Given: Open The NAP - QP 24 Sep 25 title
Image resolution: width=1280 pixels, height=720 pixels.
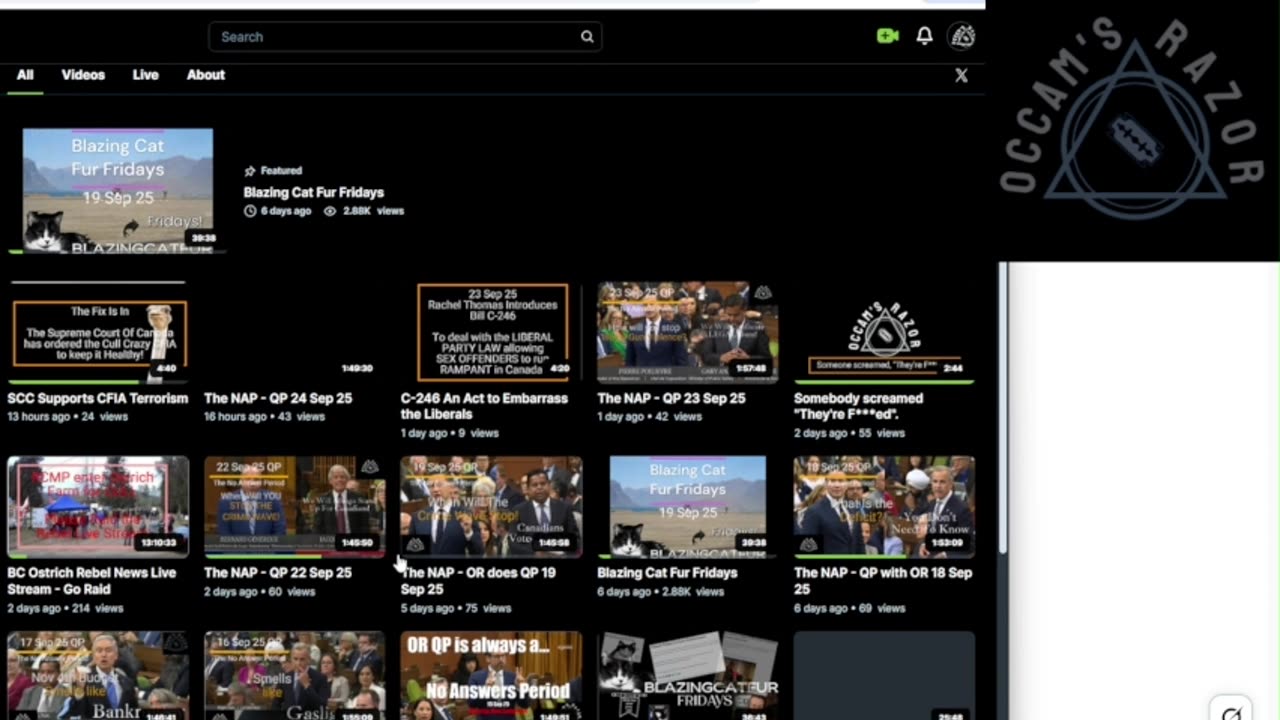Looking at the screenshot, I should click(x=278, y=398).
